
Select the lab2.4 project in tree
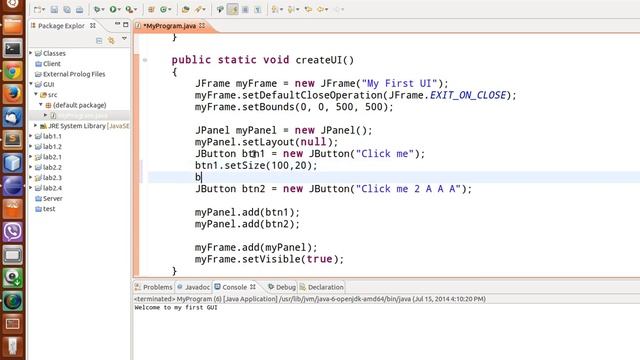pos(48,188)
